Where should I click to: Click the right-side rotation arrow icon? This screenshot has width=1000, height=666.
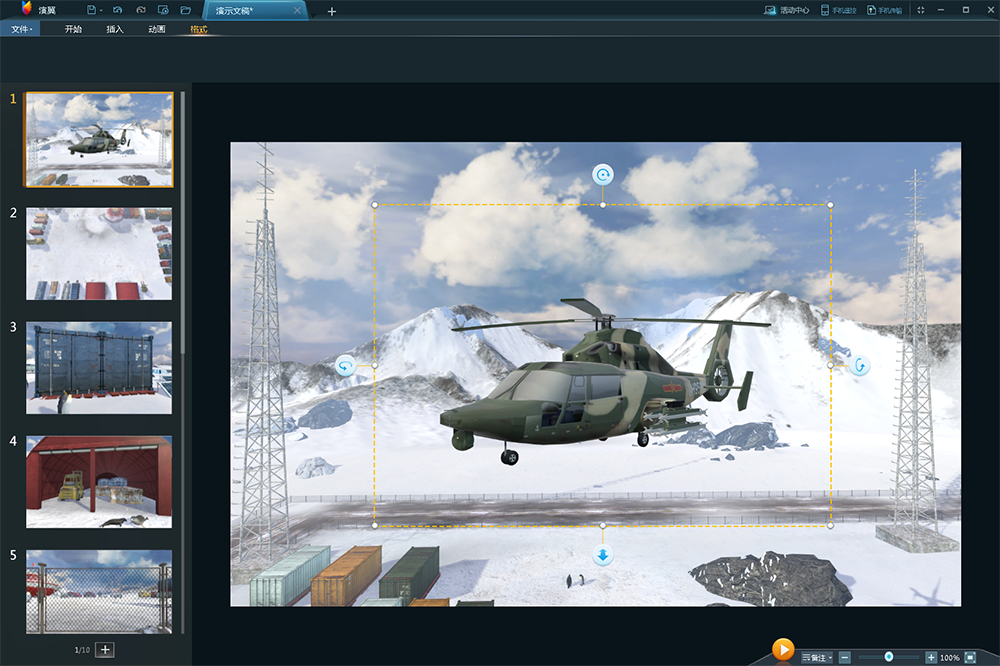(x=860, y=366)
